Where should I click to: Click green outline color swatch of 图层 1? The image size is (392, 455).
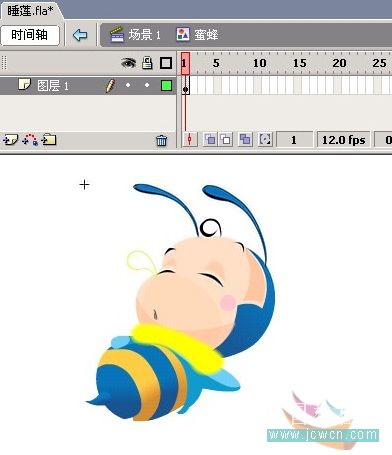tap(166, 86)
